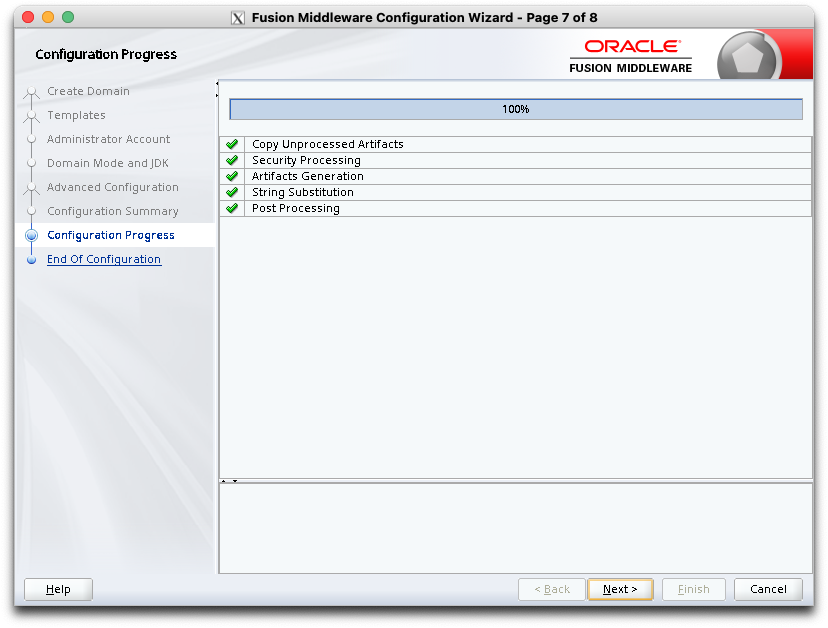Click inside the empty message log pane

[x=515, y=528]
